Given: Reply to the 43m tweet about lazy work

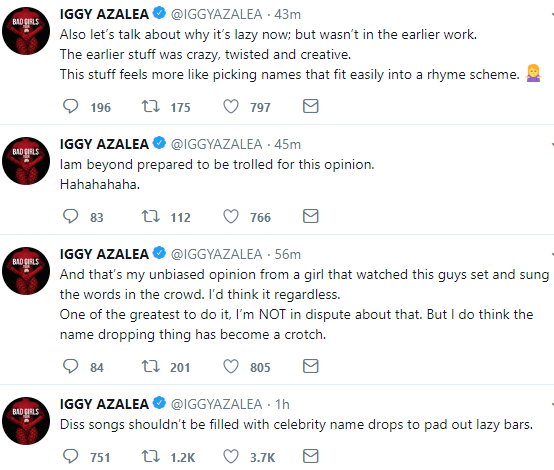Looking at the screenshot, I should (70, 106).
